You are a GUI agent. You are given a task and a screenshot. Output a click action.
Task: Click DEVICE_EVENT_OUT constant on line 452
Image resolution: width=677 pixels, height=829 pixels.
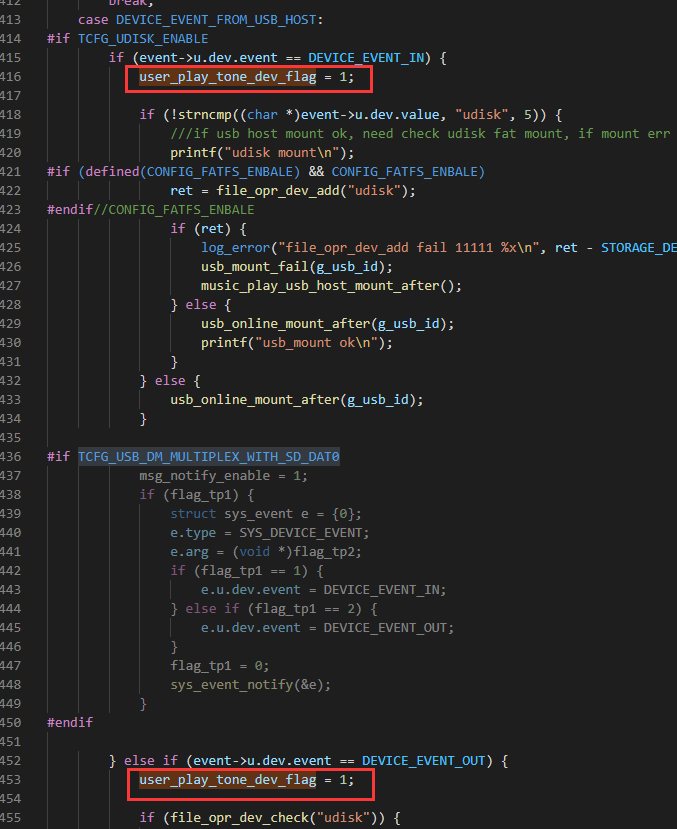tap(423, 761)
